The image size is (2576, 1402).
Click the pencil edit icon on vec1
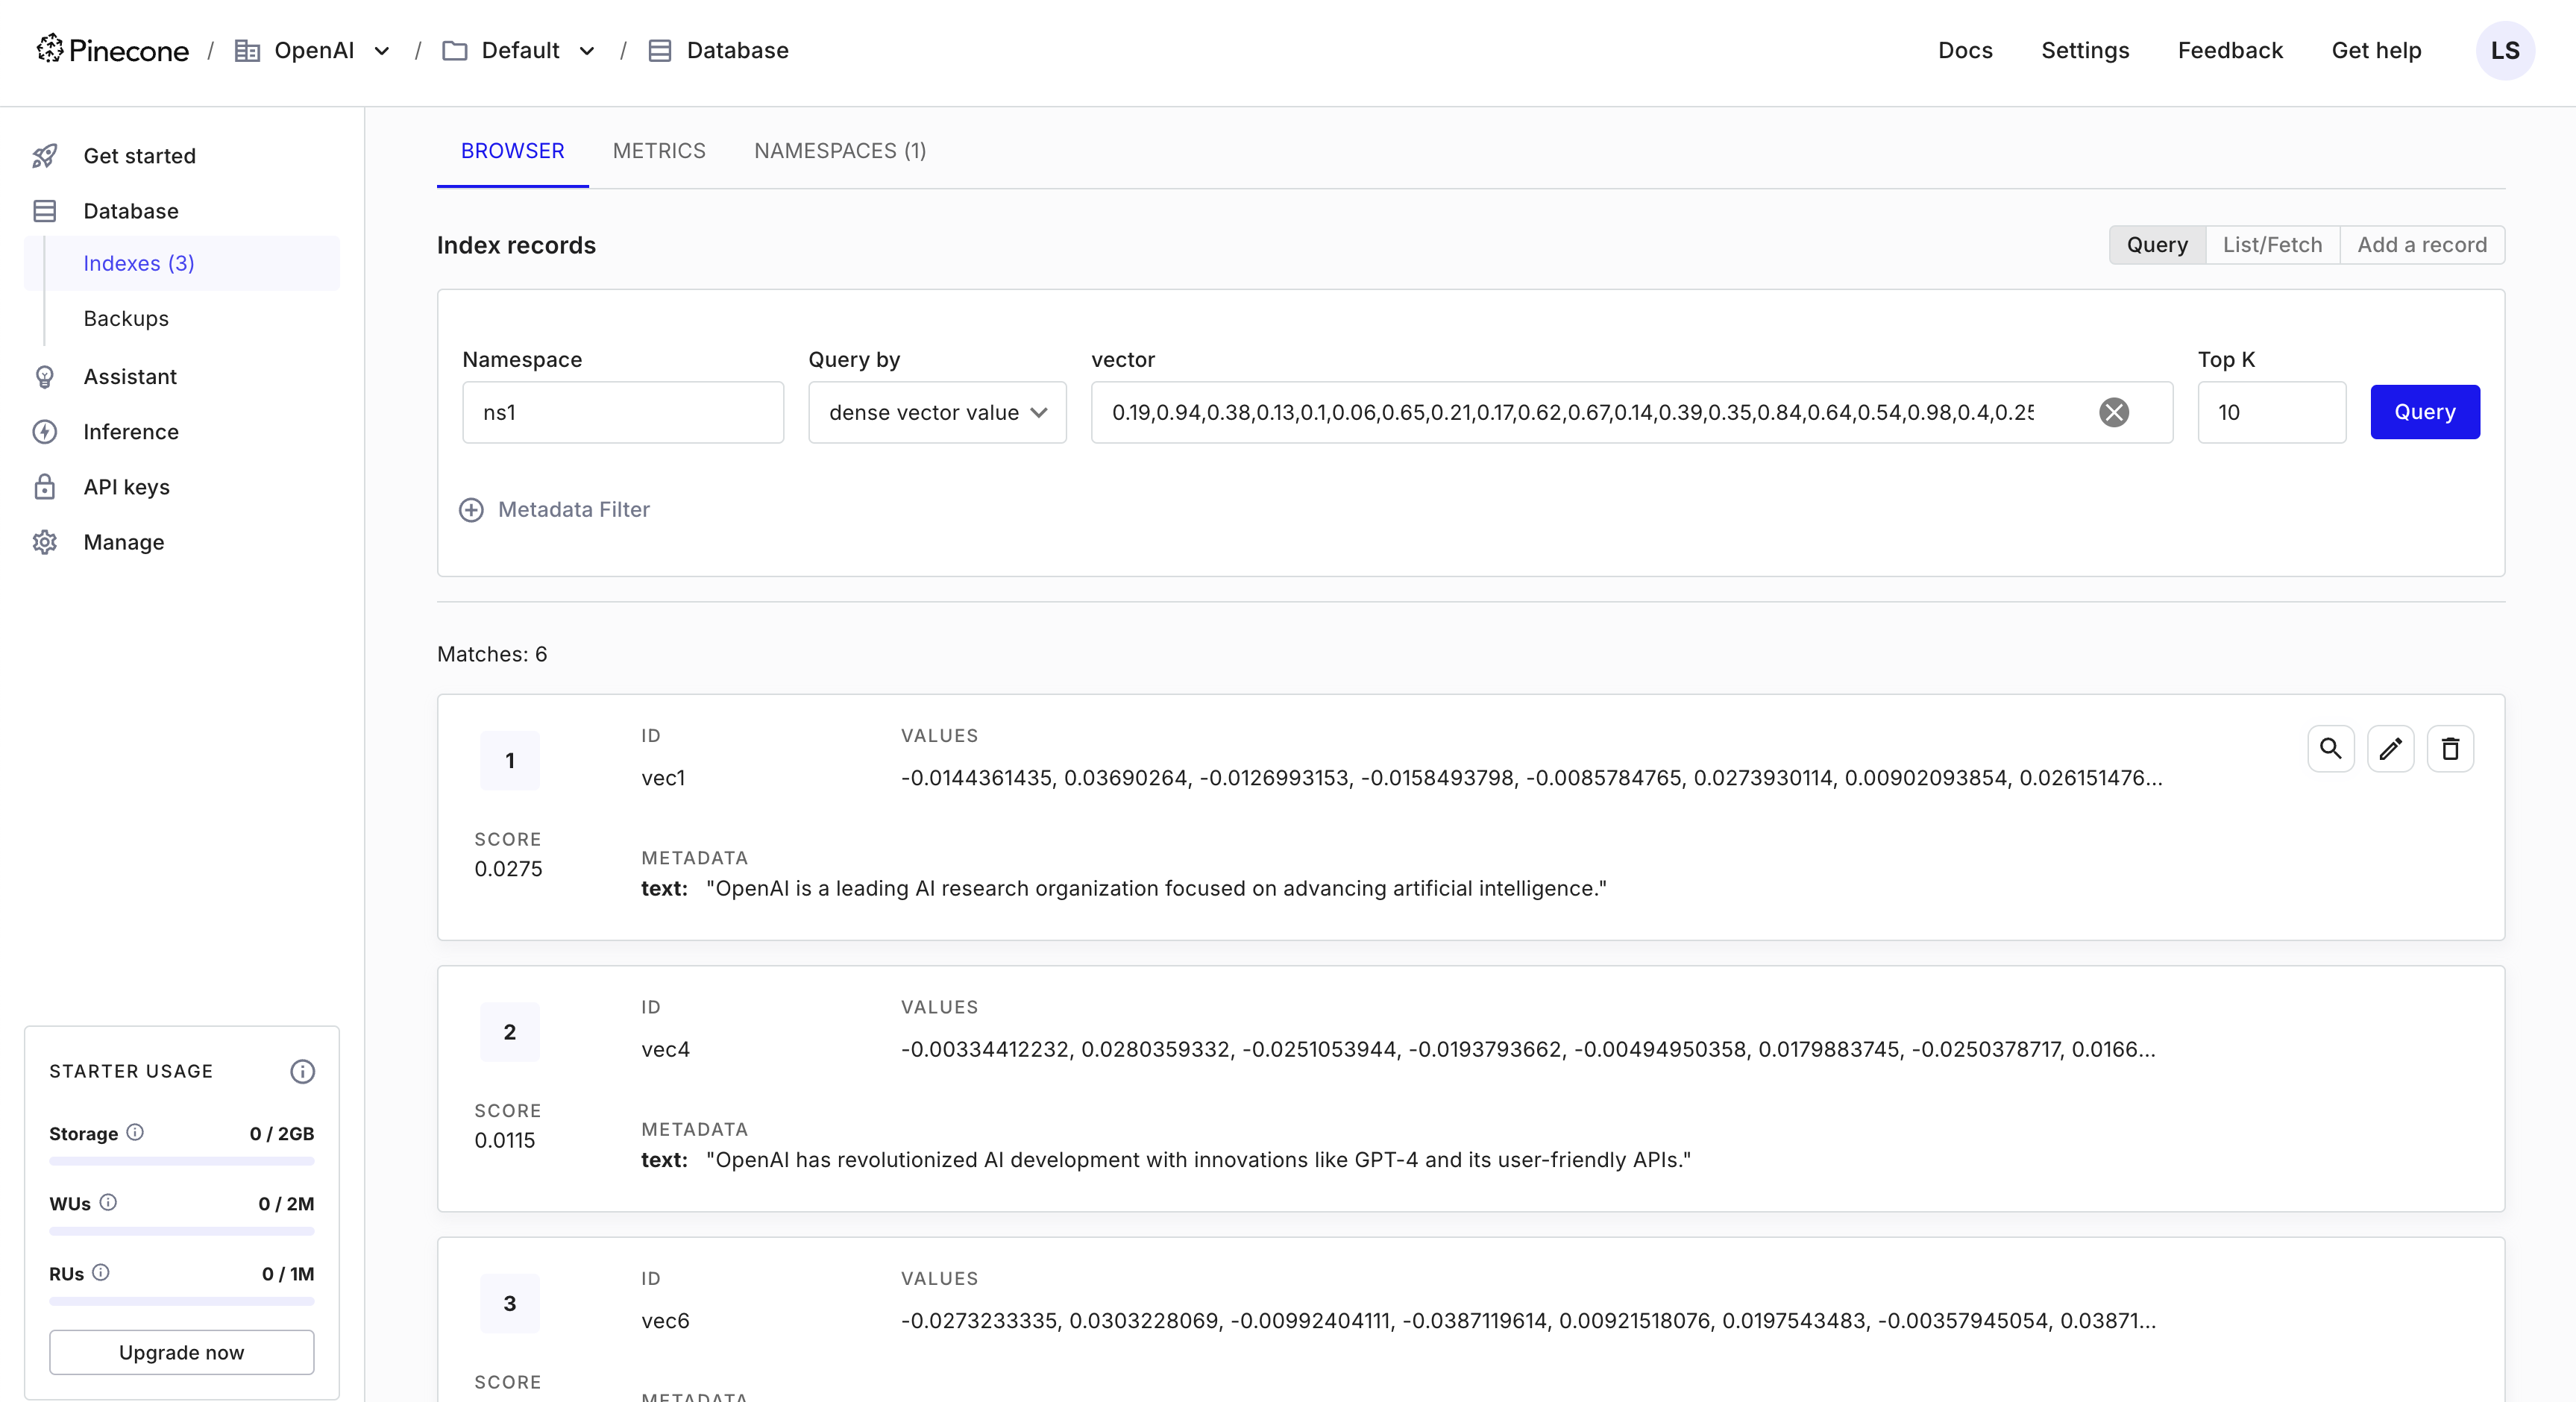coord(2390,749)
